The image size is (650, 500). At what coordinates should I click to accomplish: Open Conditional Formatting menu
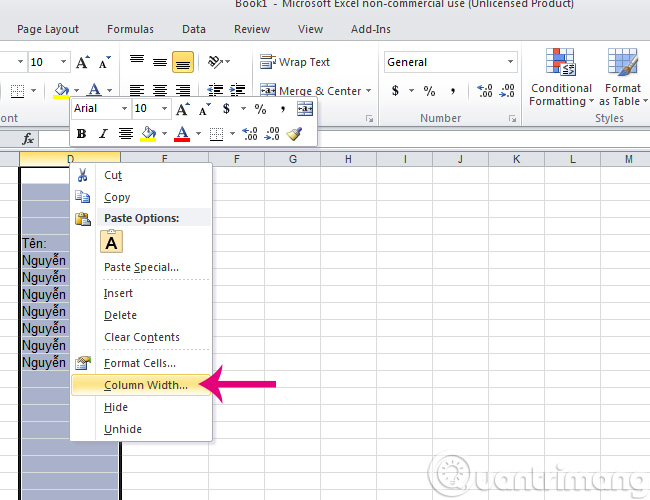[x=561, y=78]
